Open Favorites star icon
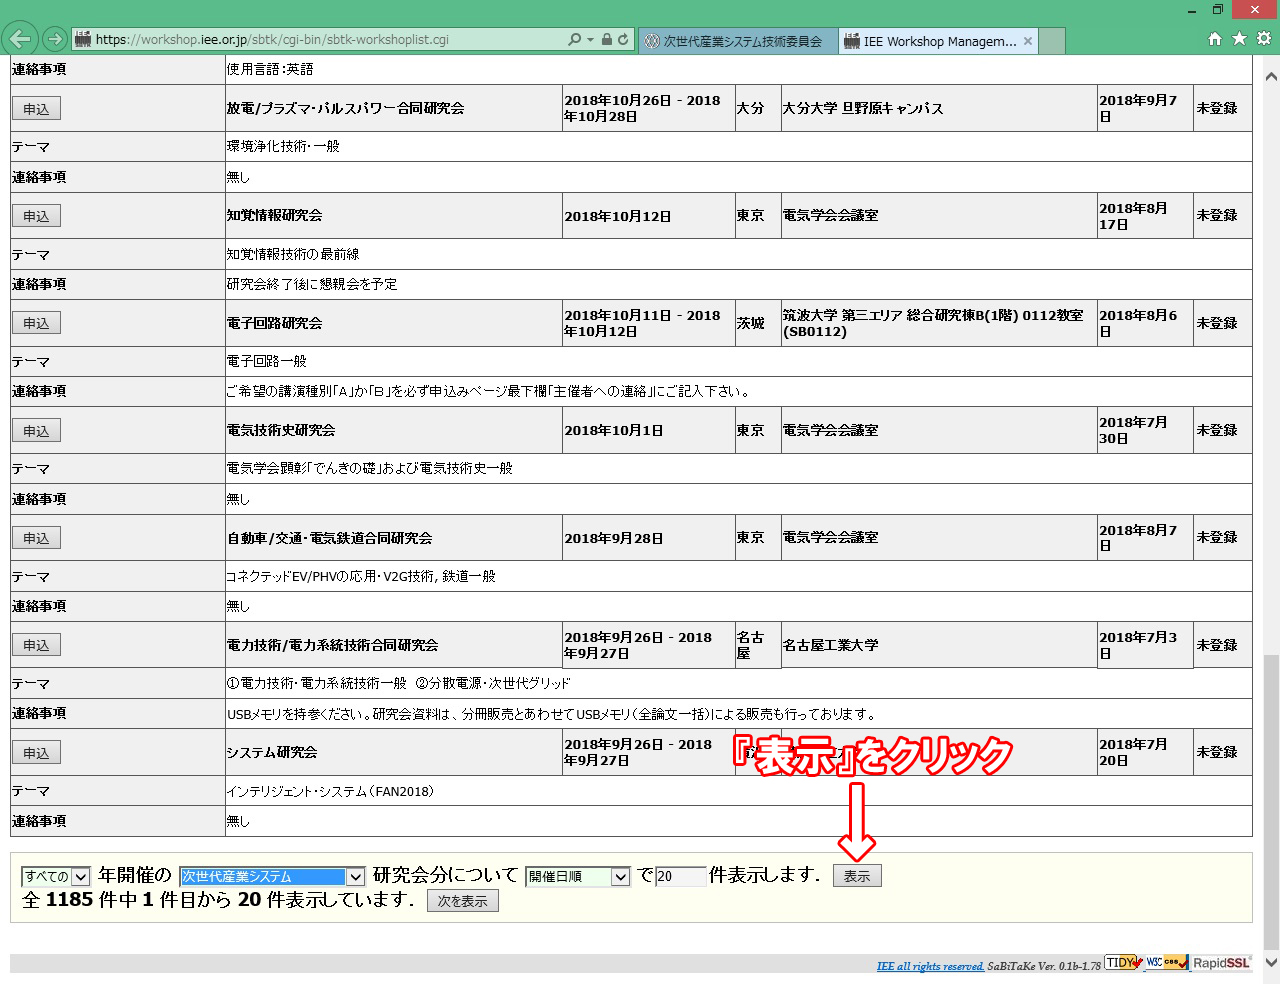This screenshot has height=984, width=1280. click(1239, 39)
